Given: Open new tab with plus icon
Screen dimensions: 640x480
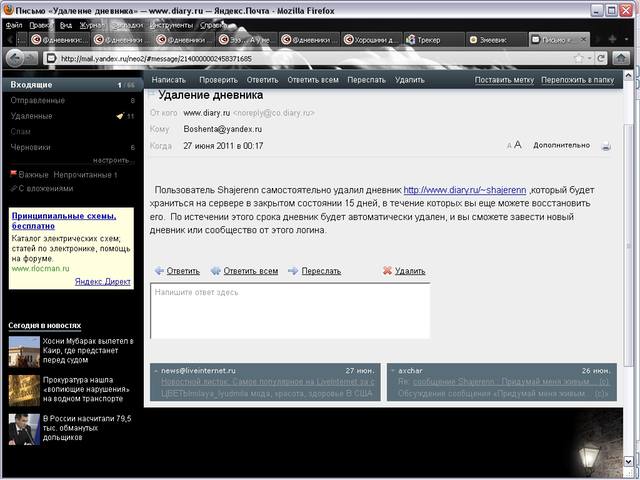Looking at the screenshot, I should click(612, 39).
